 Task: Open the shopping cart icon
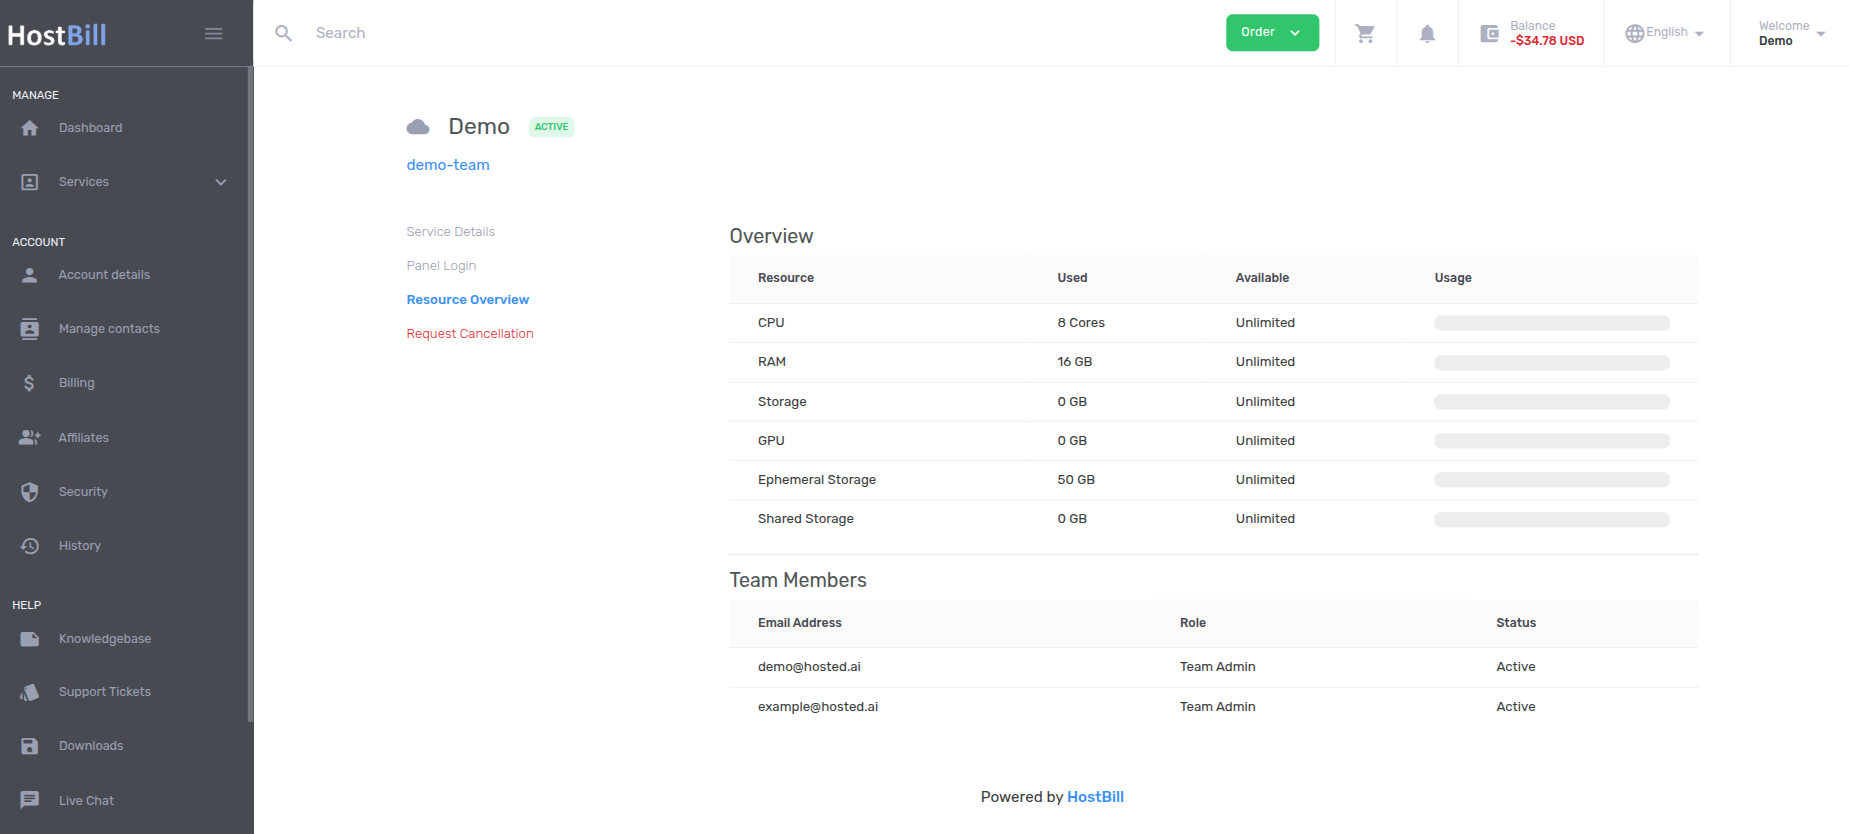[x=1365, y=34]
